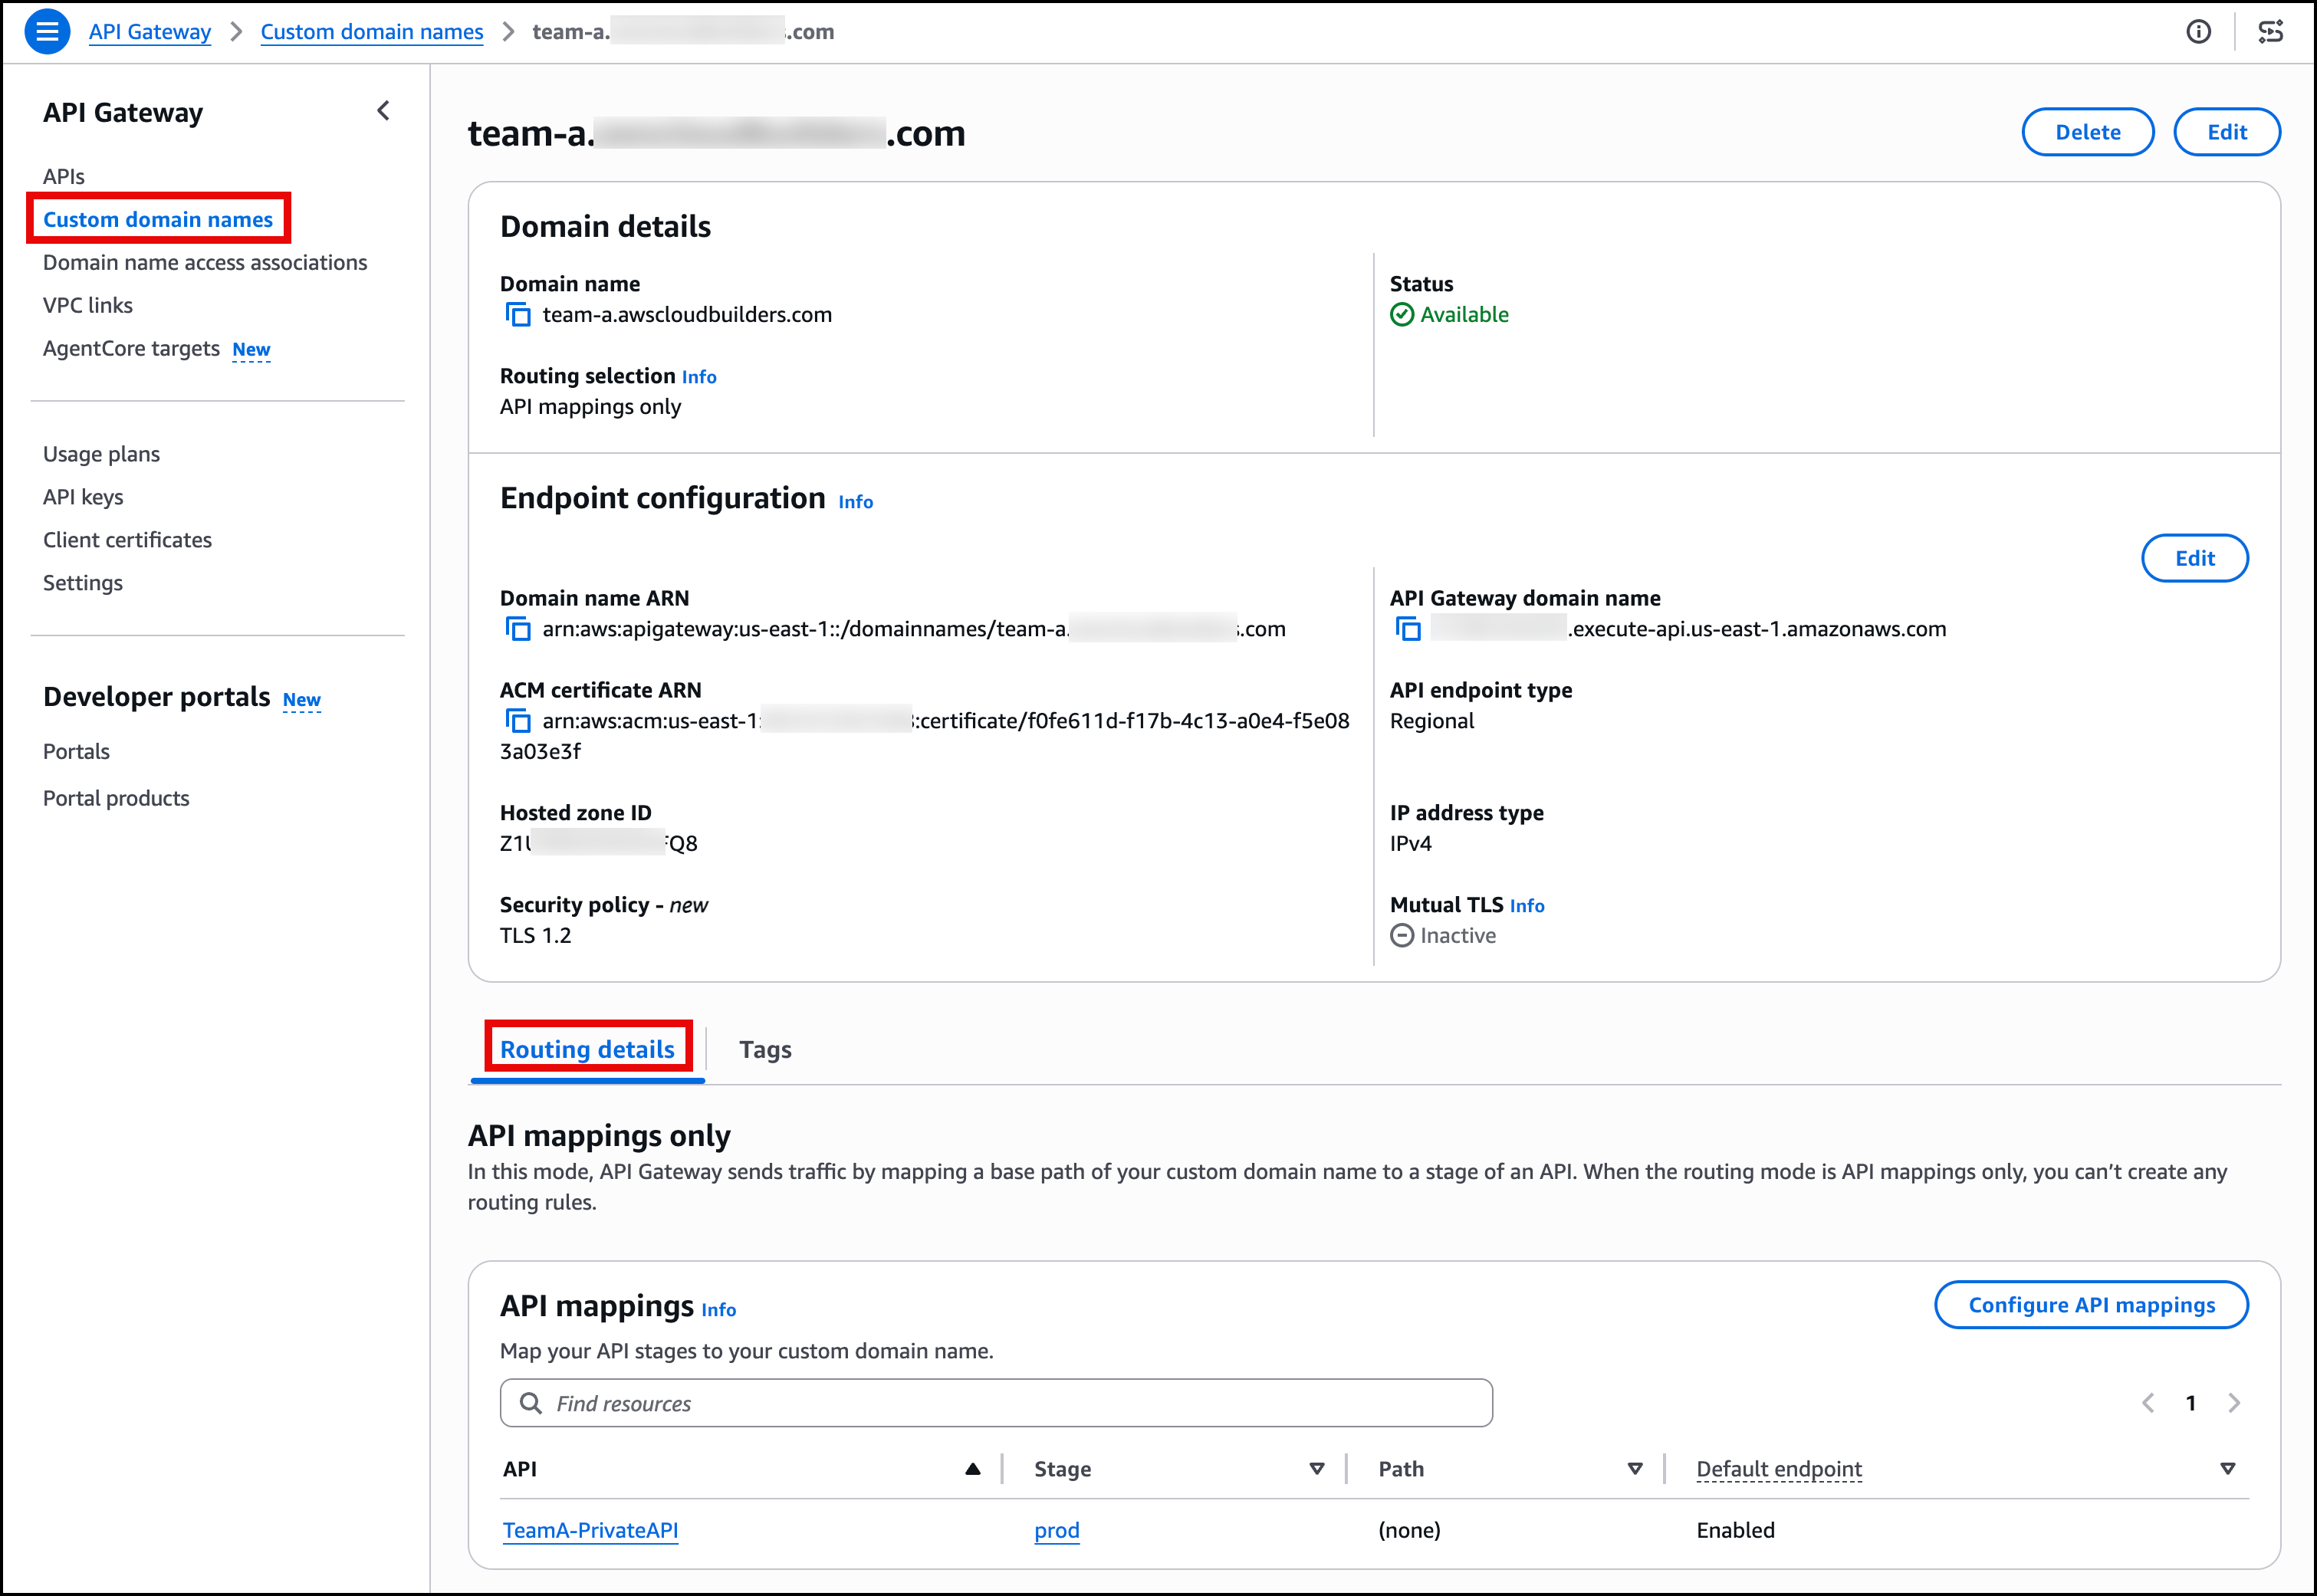Open VPC links in the sidebar
The height and width of the screenshot is (1596, 2317).
point(88,305)
